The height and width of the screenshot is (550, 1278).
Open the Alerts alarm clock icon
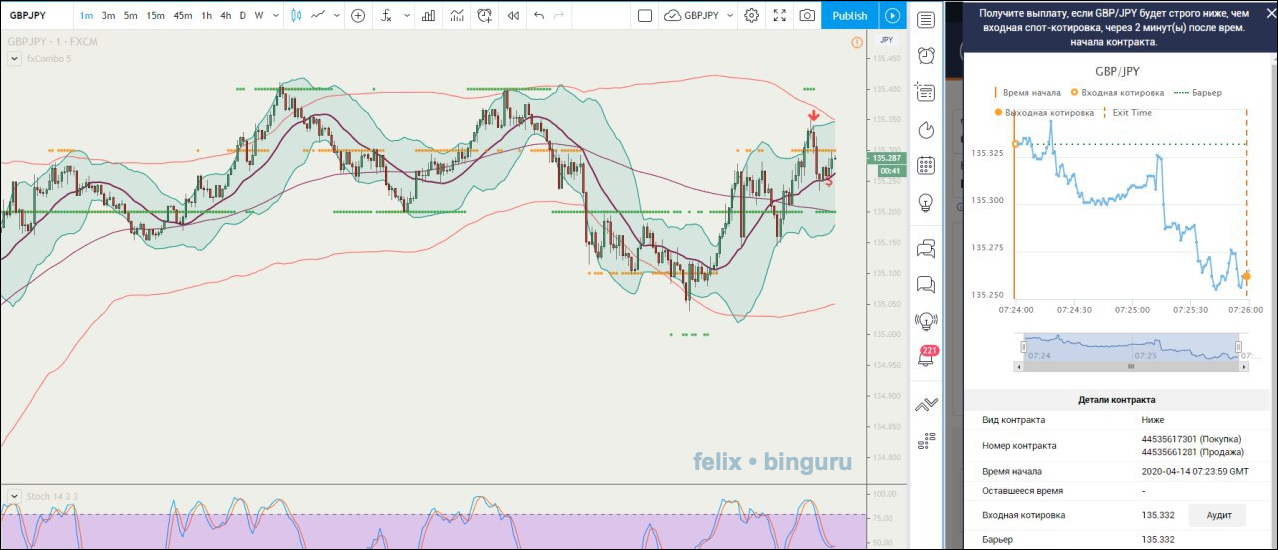(x=926, y=55)
